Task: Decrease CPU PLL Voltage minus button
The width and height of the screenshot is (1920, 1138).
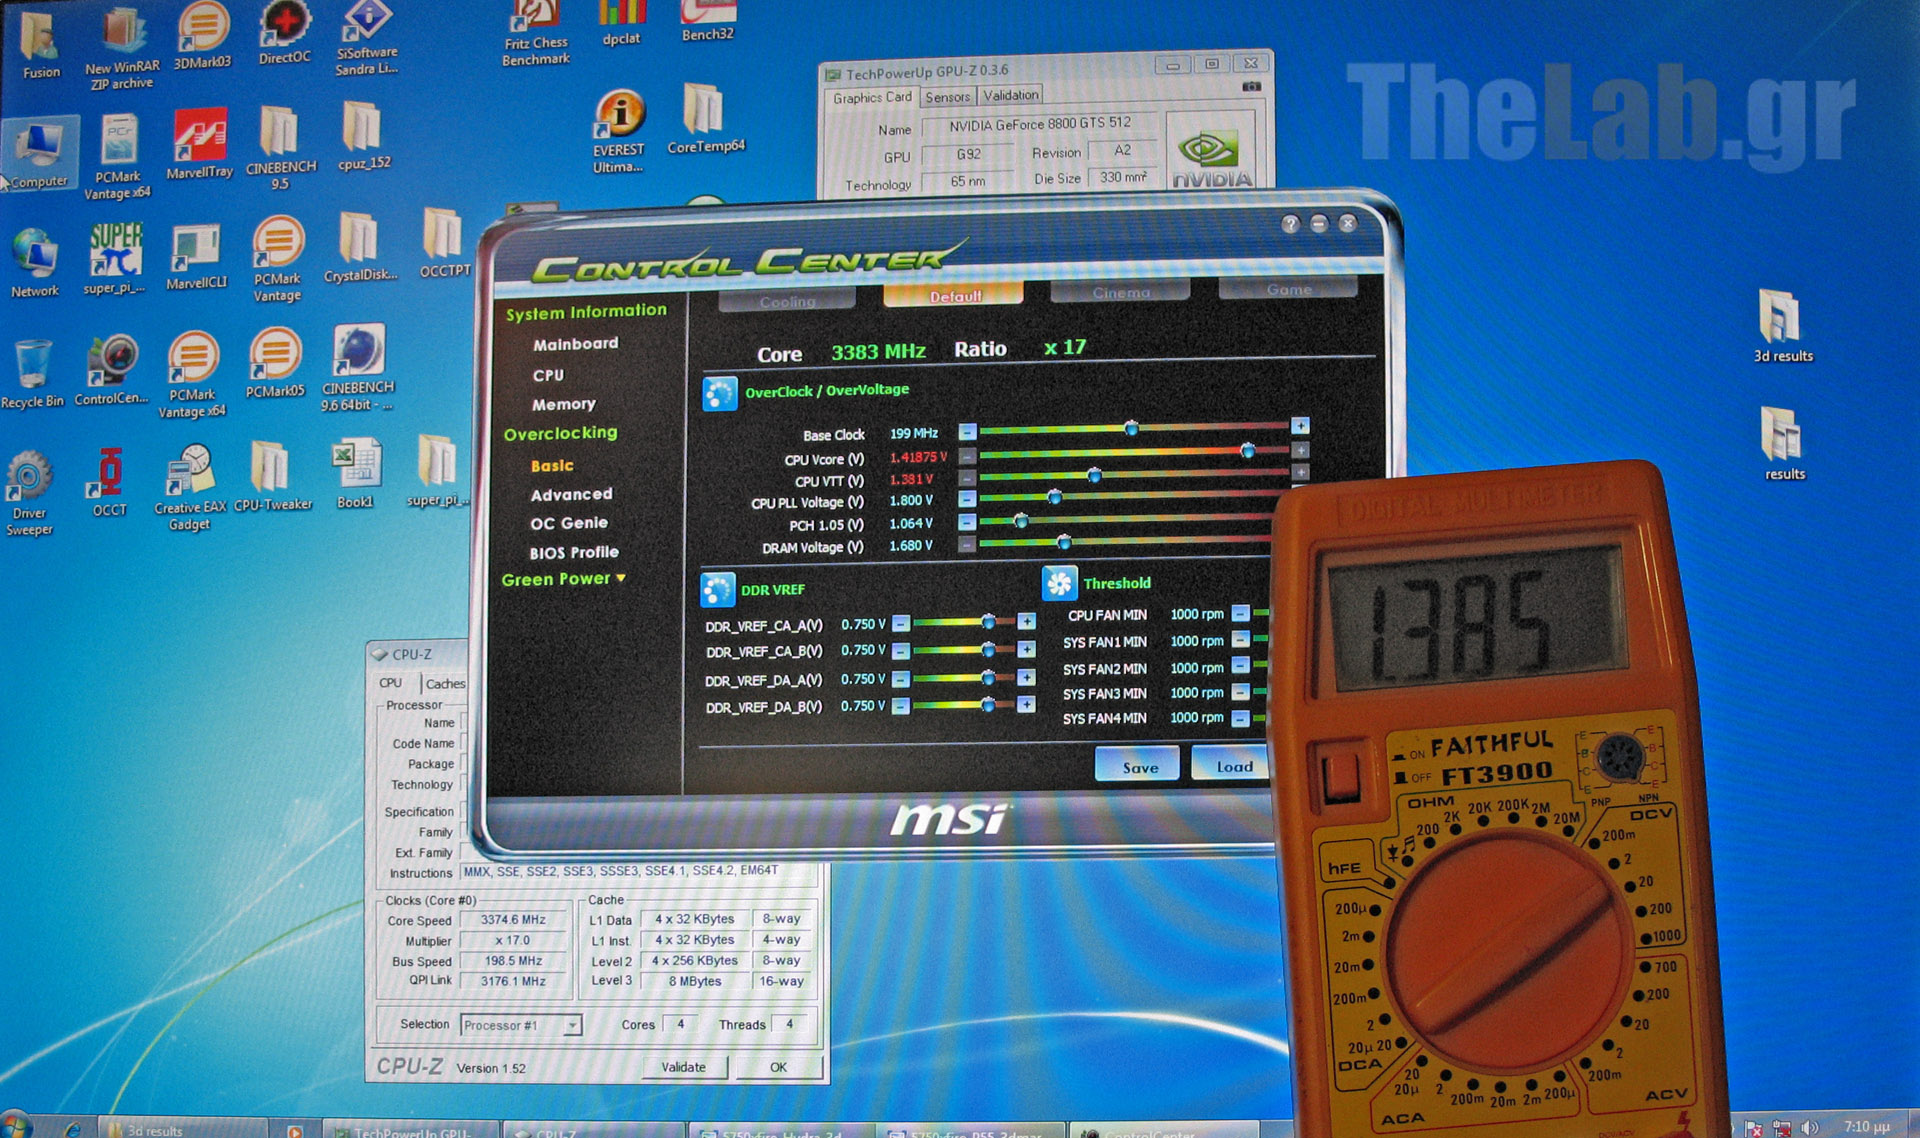Action: [x=966, y=498]
